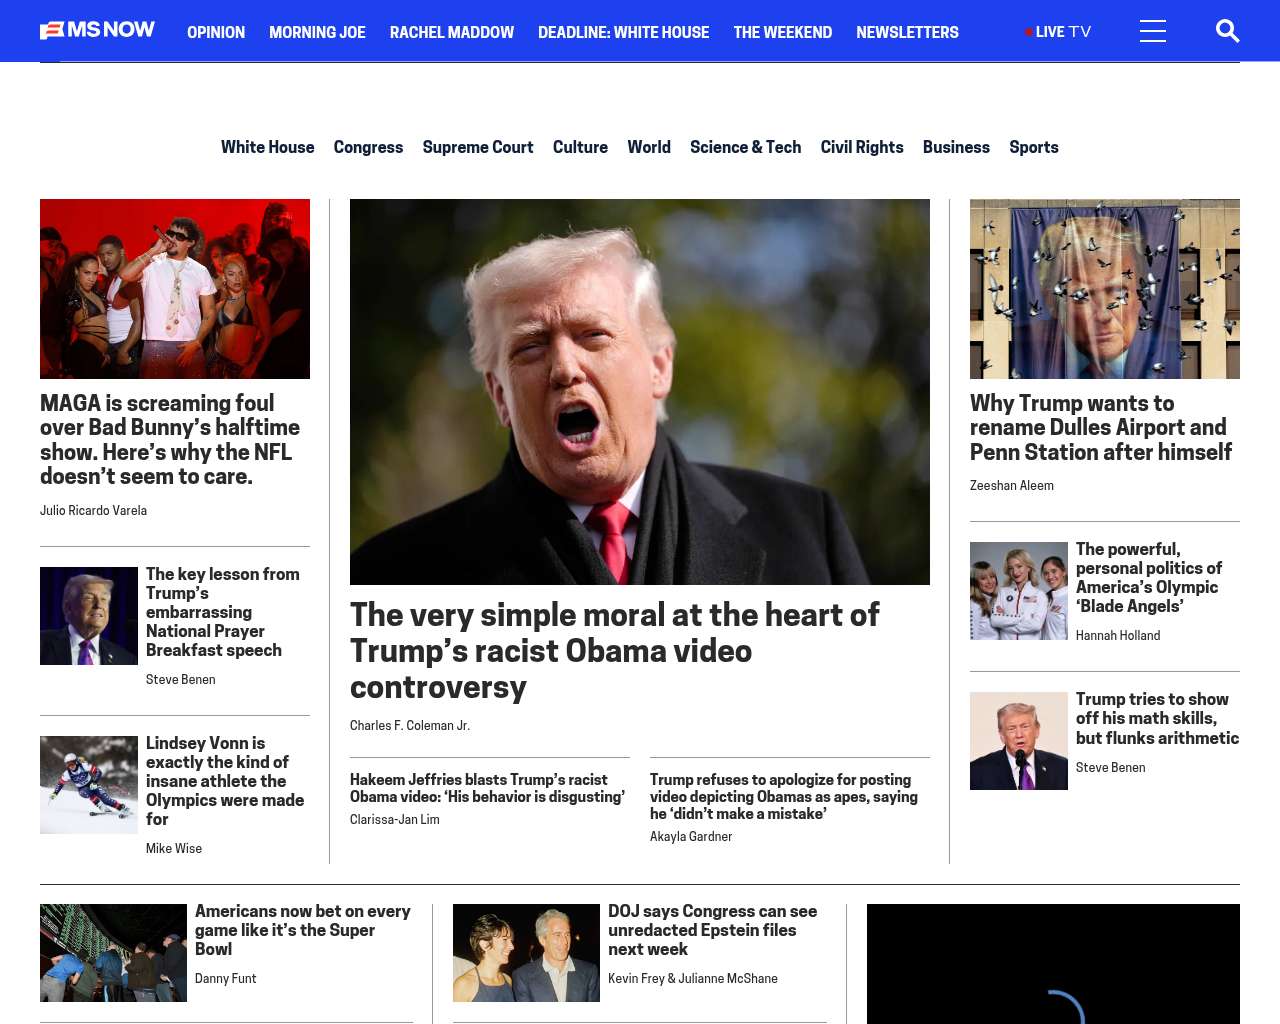Open author Julio Ricardo Varela's page
1280x1024 pixels.
[93, 510]
